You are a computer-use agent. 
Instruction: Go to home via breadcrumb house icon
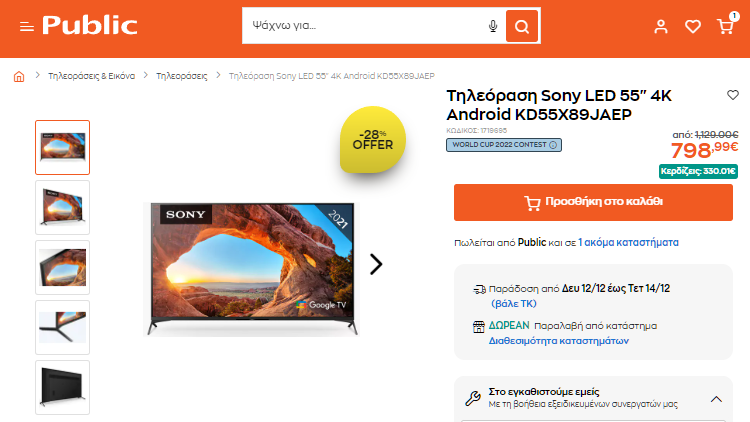tap(19, 77)
